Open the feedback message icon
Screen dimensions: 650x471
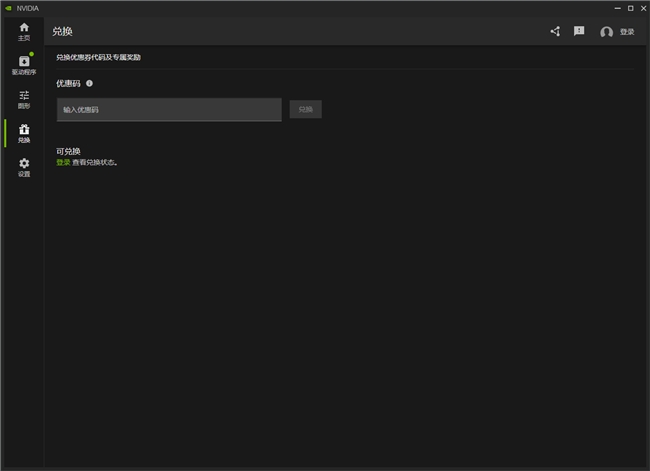579,31
